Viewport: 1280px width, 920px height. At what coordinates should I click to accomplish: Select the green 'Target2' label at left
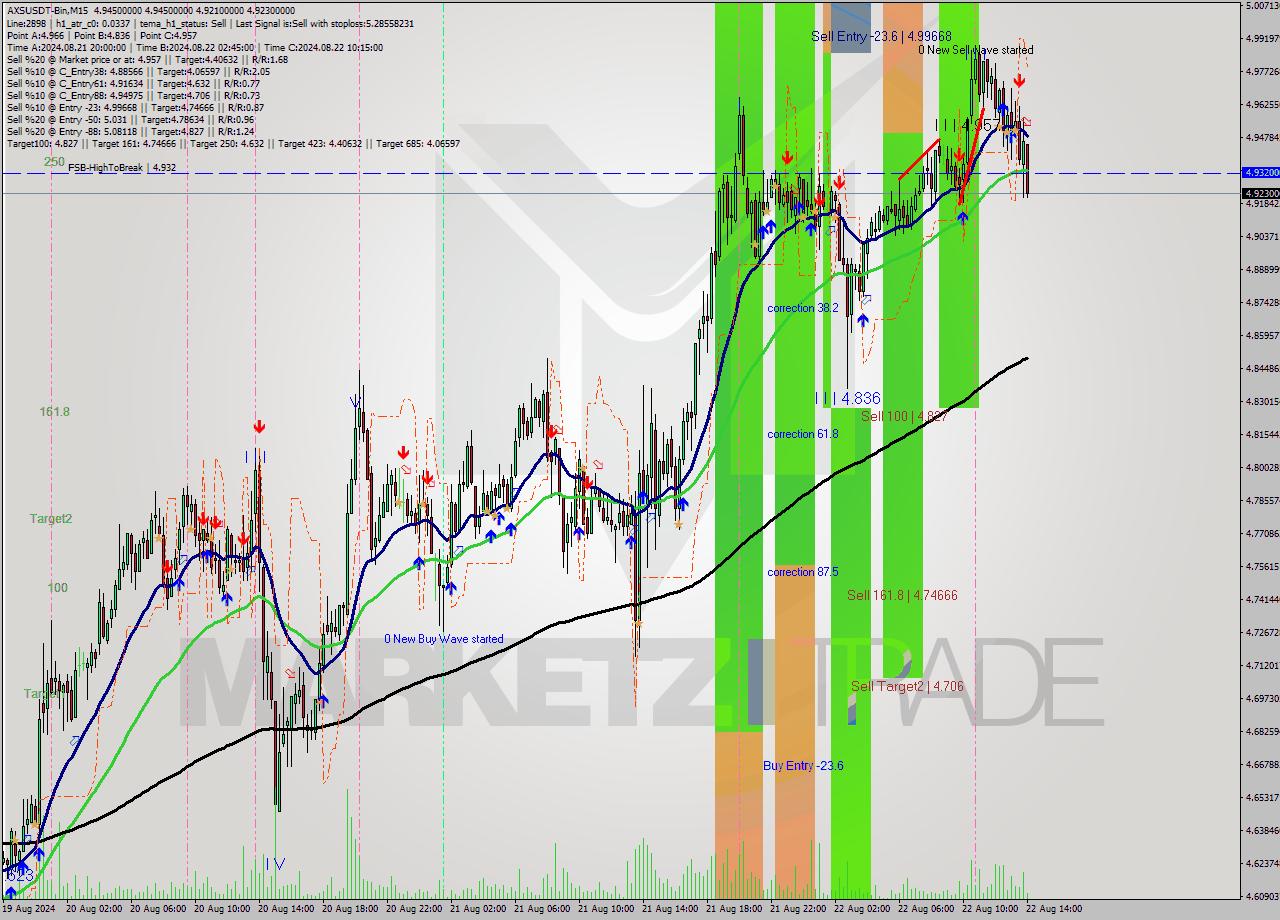point(51,518)
